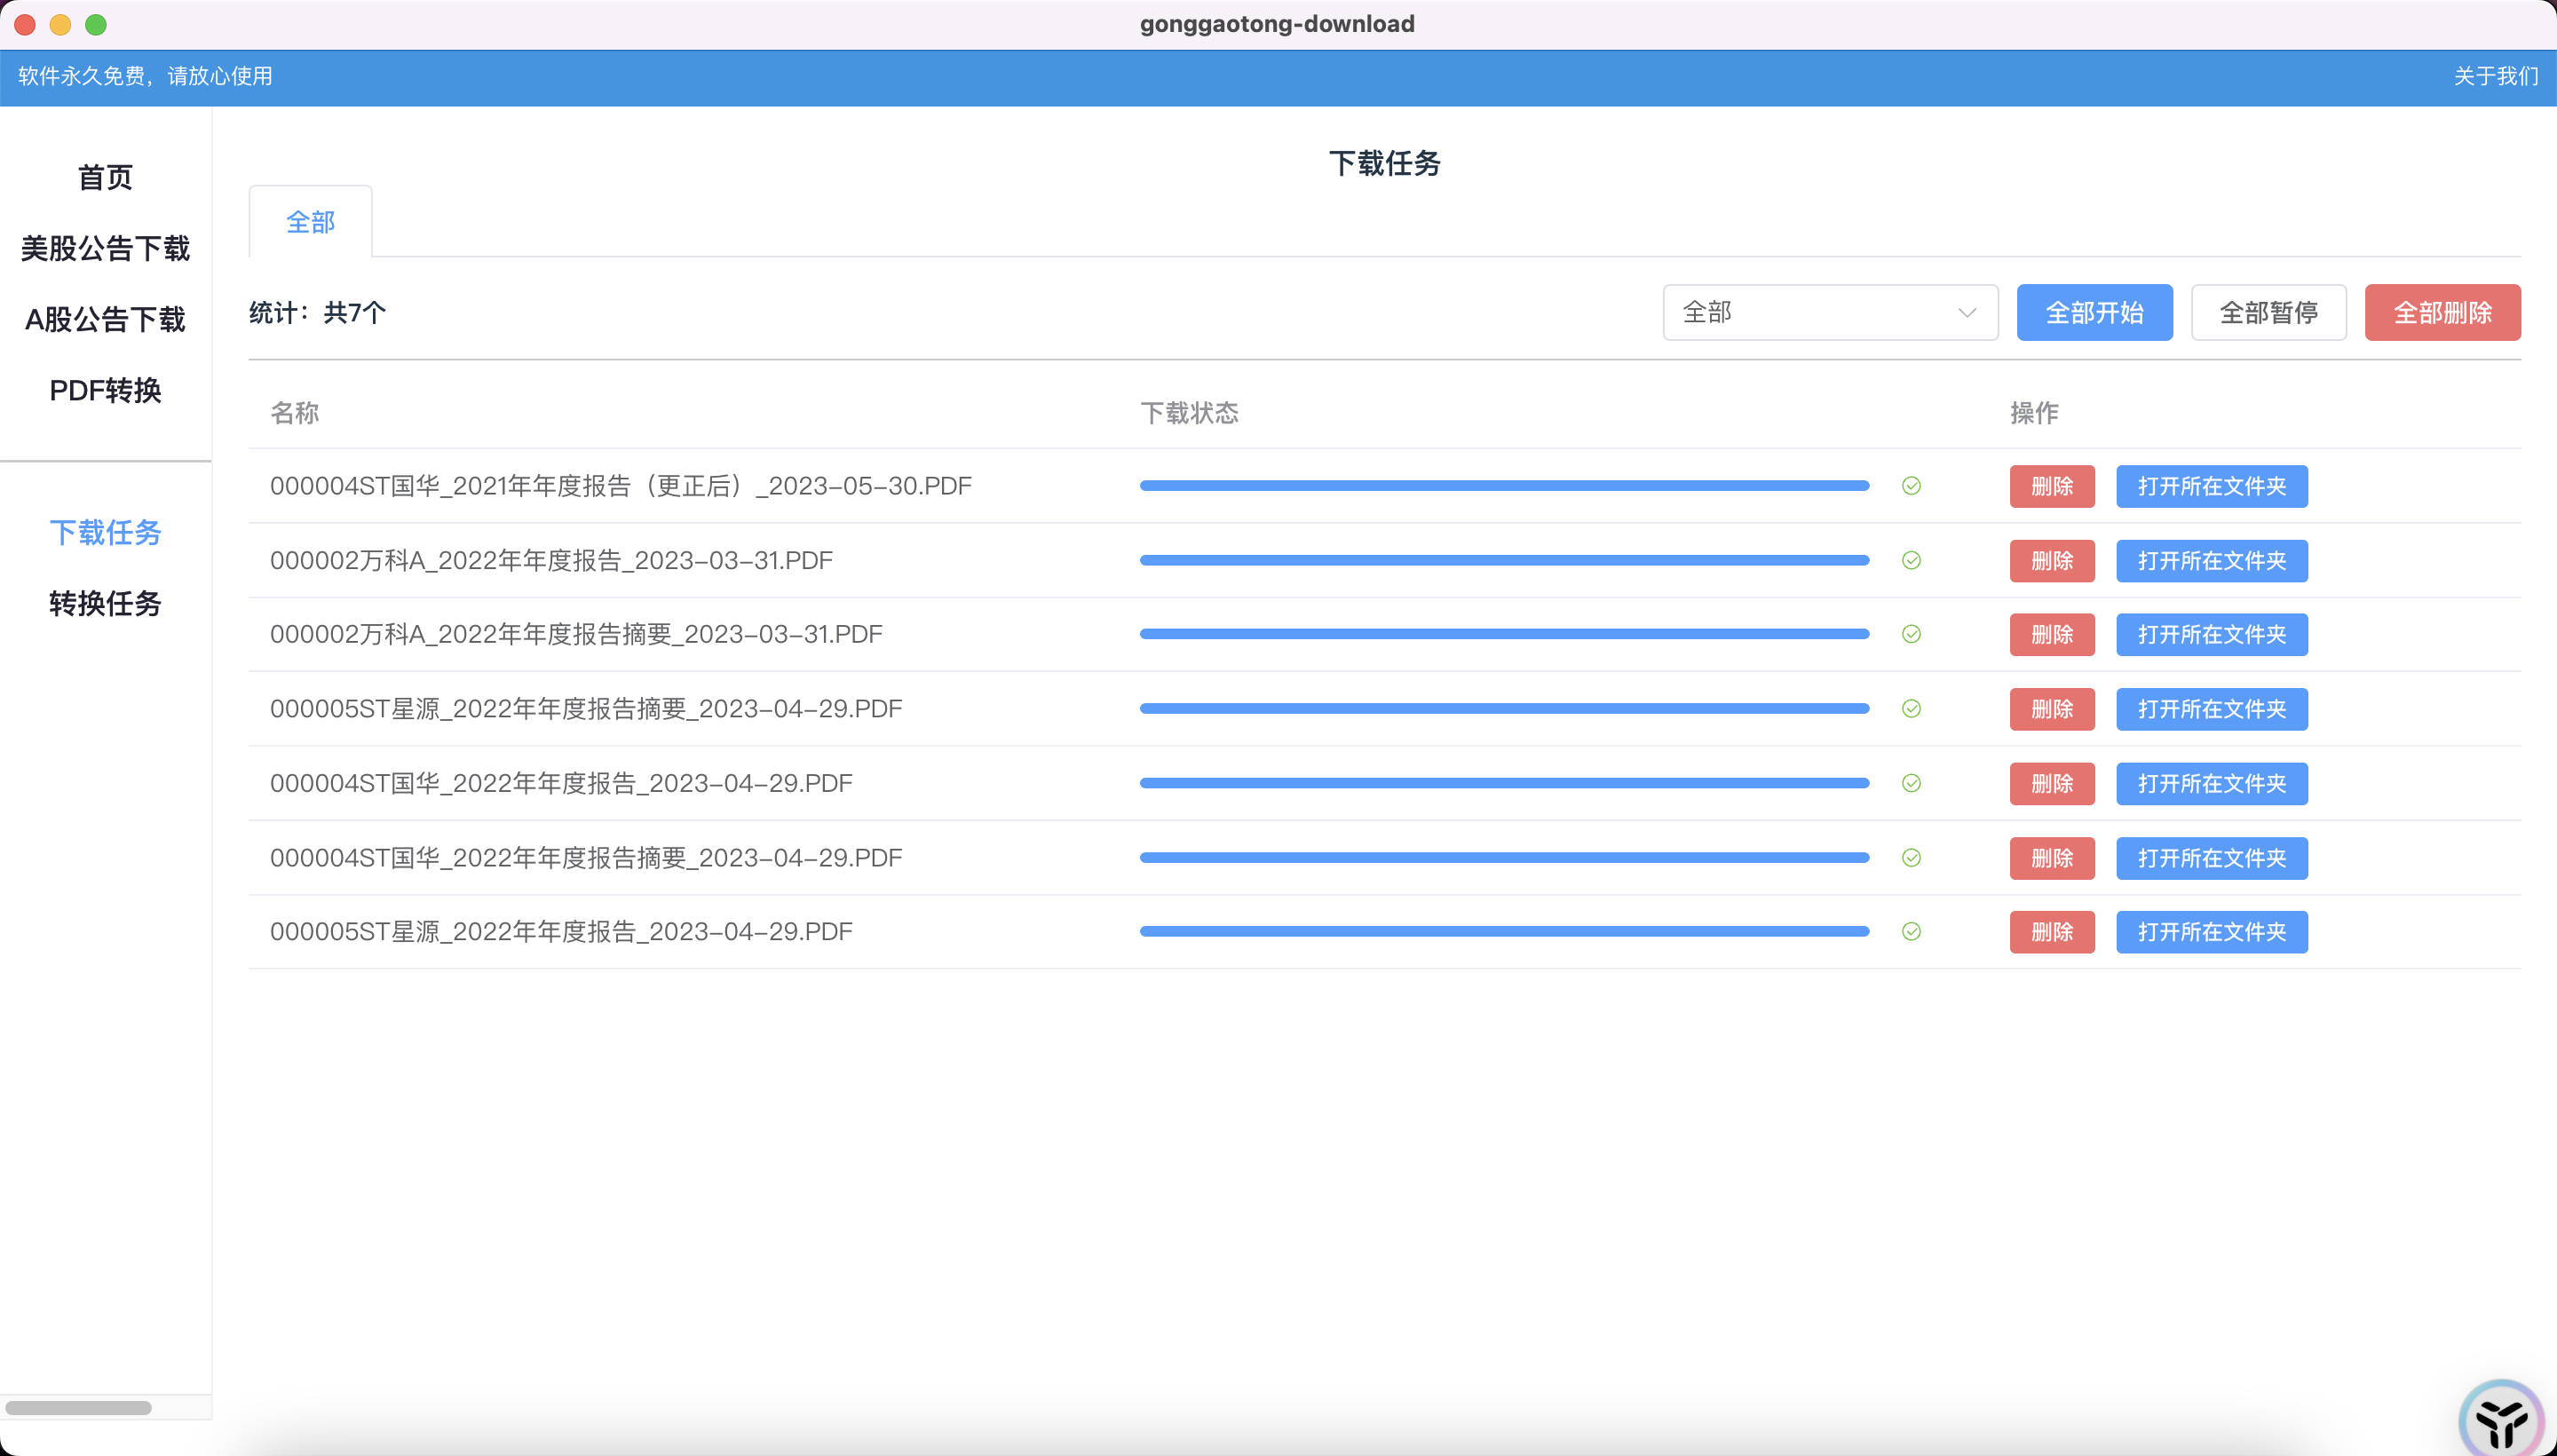
Task: Click the chevron arrow of the filter combo box
Action: [1966, 313]
